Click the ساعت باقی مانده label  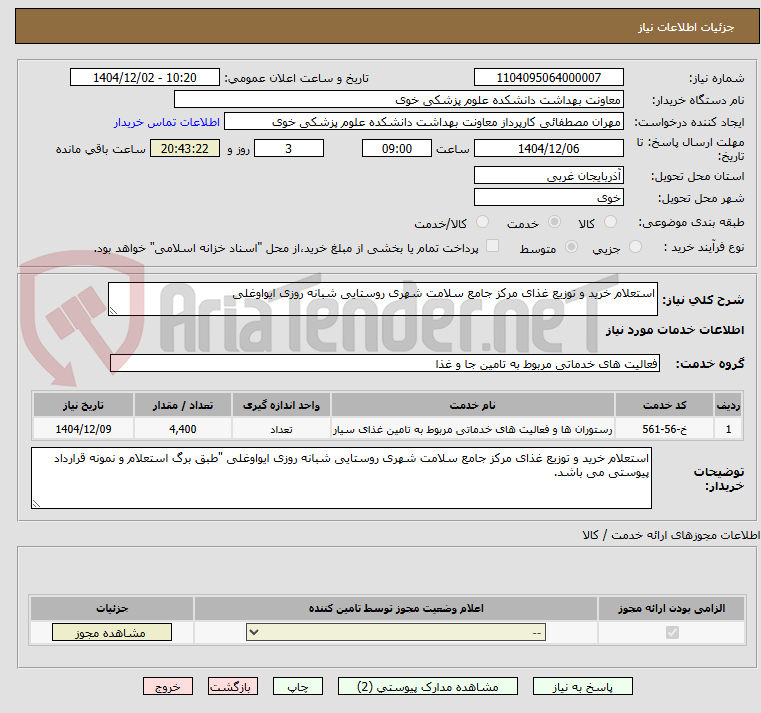click(x=100, y=149)
